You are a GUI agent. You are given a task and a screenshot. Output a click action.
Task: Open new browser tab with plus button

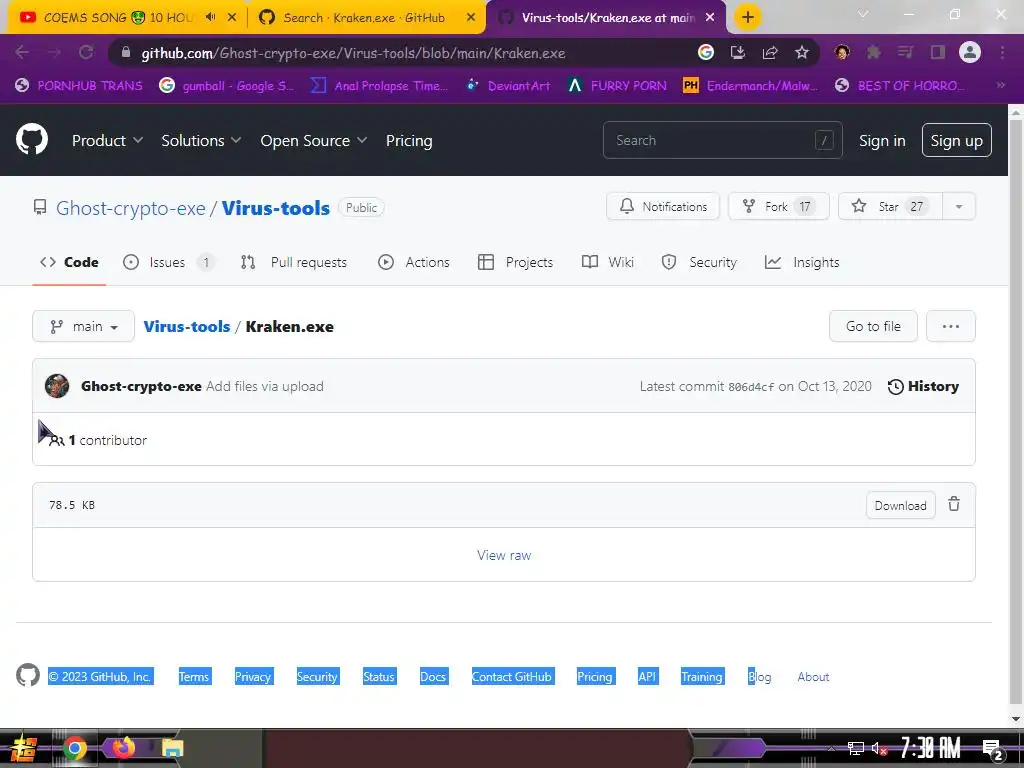(x=748, y=17)
